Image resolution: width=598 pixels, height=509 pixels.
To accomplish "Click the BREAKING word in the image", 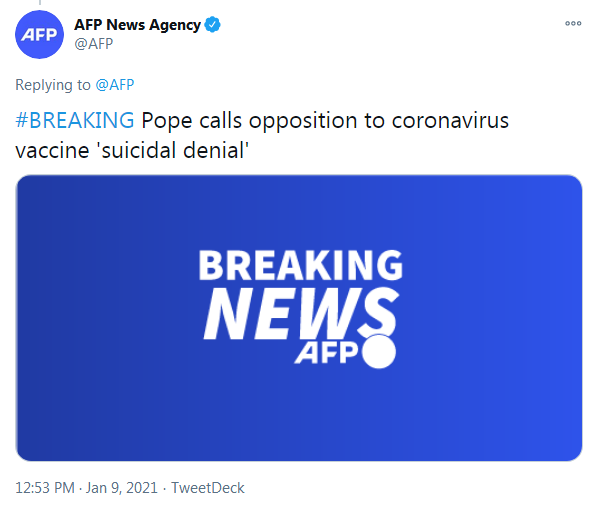I will point(301,265).
